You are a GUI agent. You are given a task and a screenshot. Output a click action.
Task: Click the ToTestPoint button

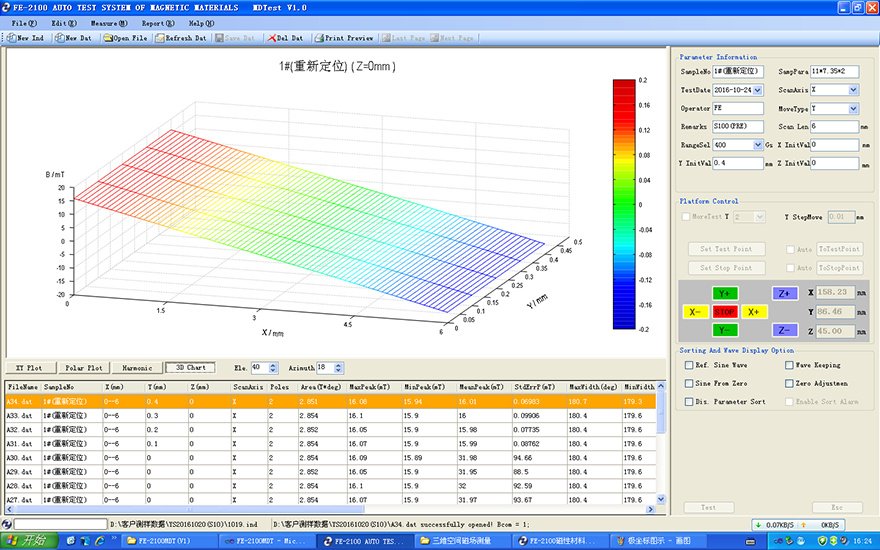840,249
